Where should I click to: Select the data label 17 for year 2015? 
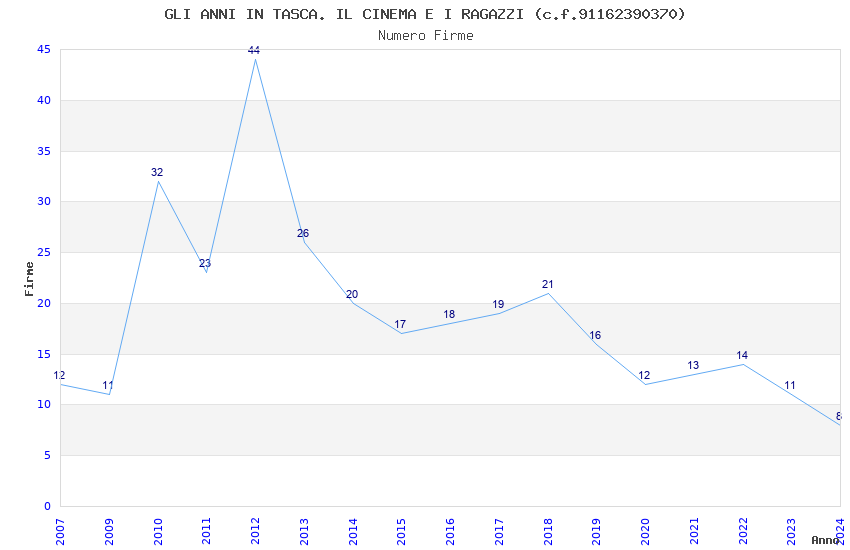[x=400, y=325]
